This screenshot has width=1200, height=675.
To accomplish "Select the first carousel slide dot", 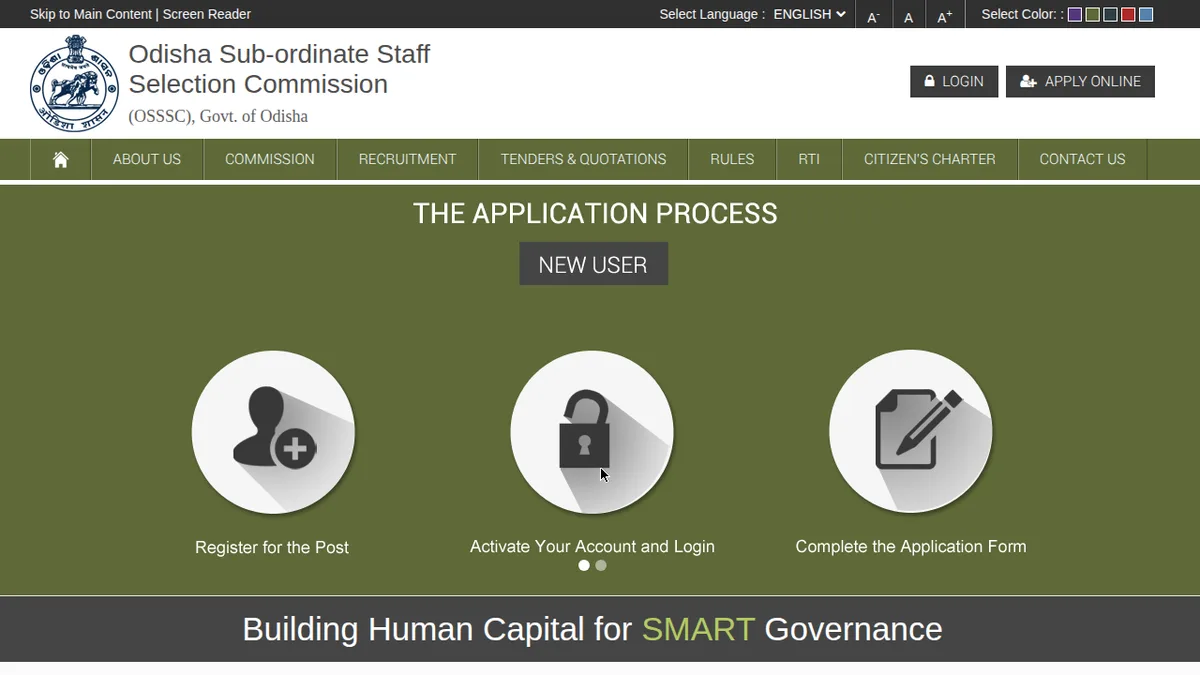I will point(584,565).
